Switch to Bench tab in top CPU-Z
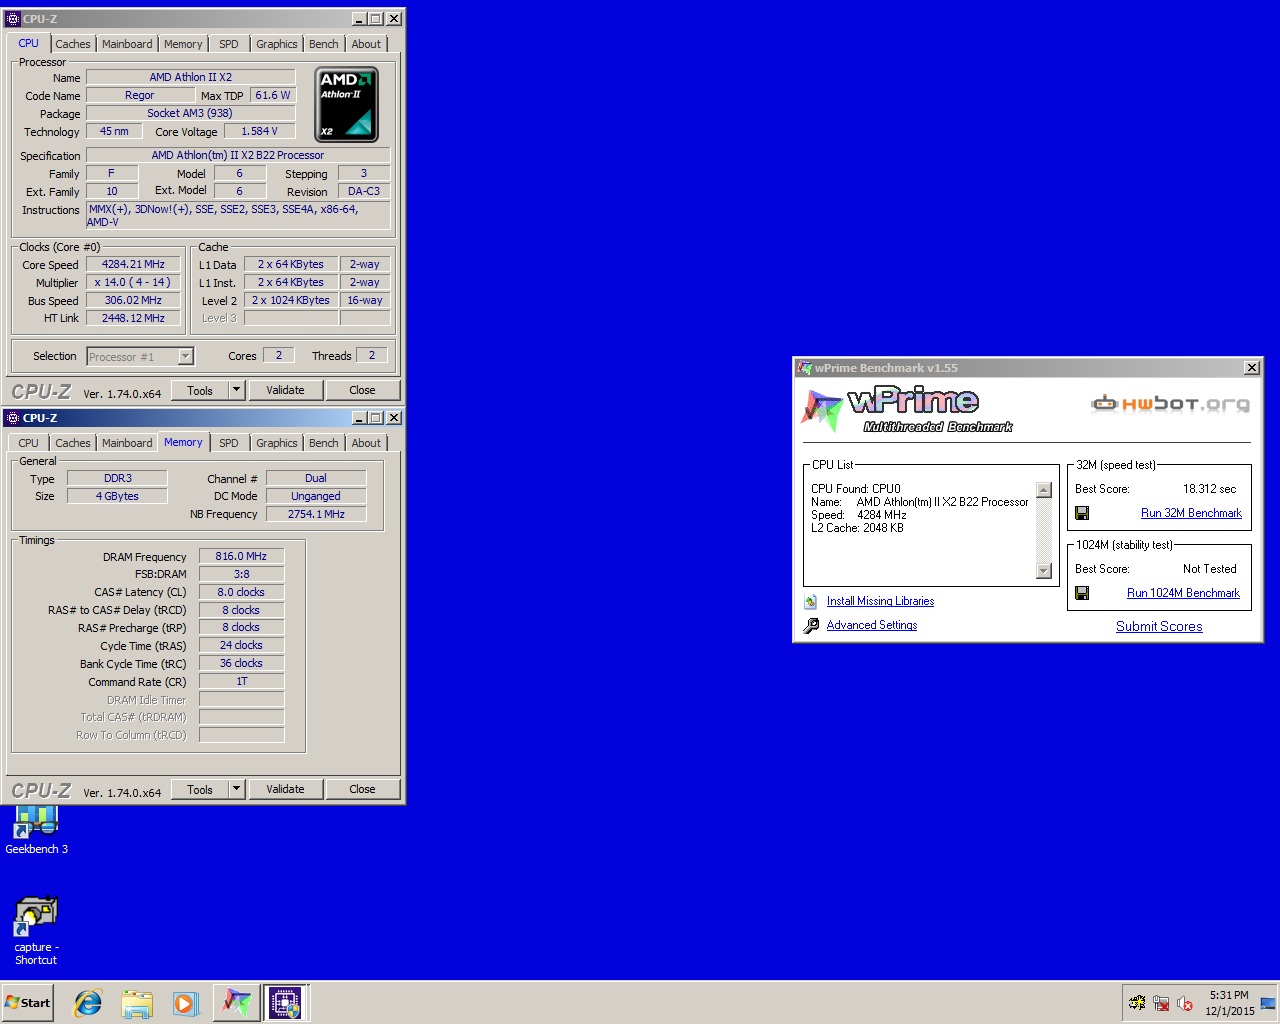This screenshot has width=1280, height=1024. coord(323,44)
